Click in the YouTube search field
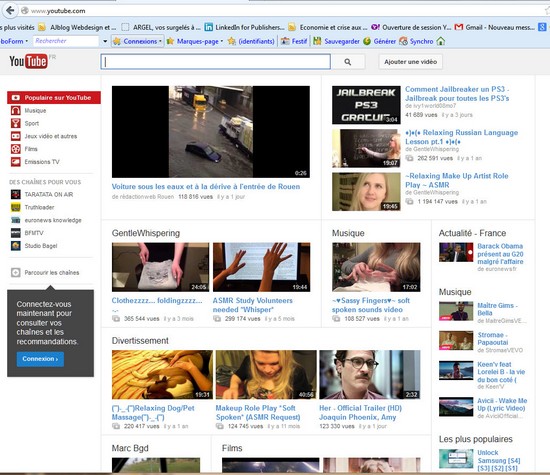 [x=216, y=62]
